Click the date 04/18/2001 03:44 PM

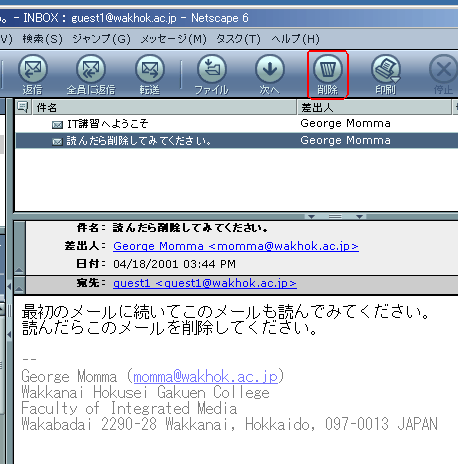[x=174, y=264]
